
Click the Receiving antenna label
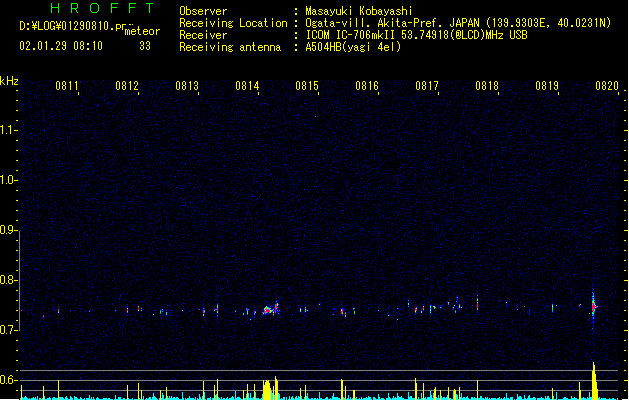[x=230, y=47]
